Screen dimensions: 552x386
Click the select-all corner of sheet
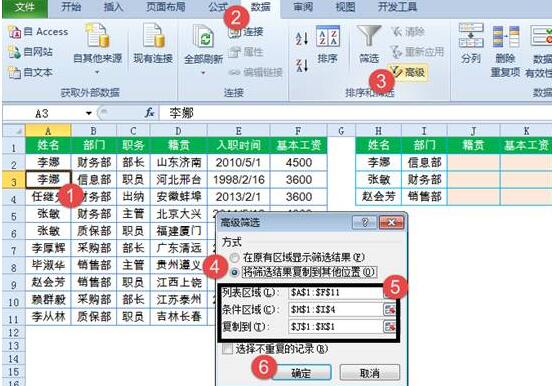[13, 131]
